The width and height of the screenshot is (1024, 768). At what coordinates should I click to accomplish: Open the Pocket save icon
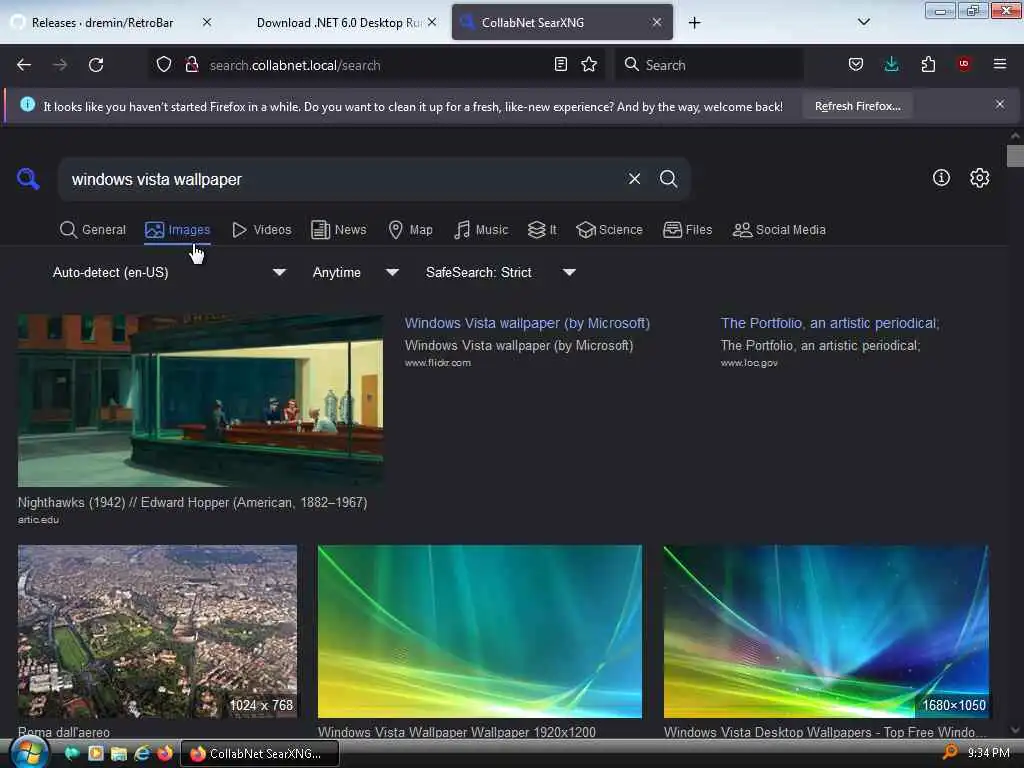(x=856, y=64)
